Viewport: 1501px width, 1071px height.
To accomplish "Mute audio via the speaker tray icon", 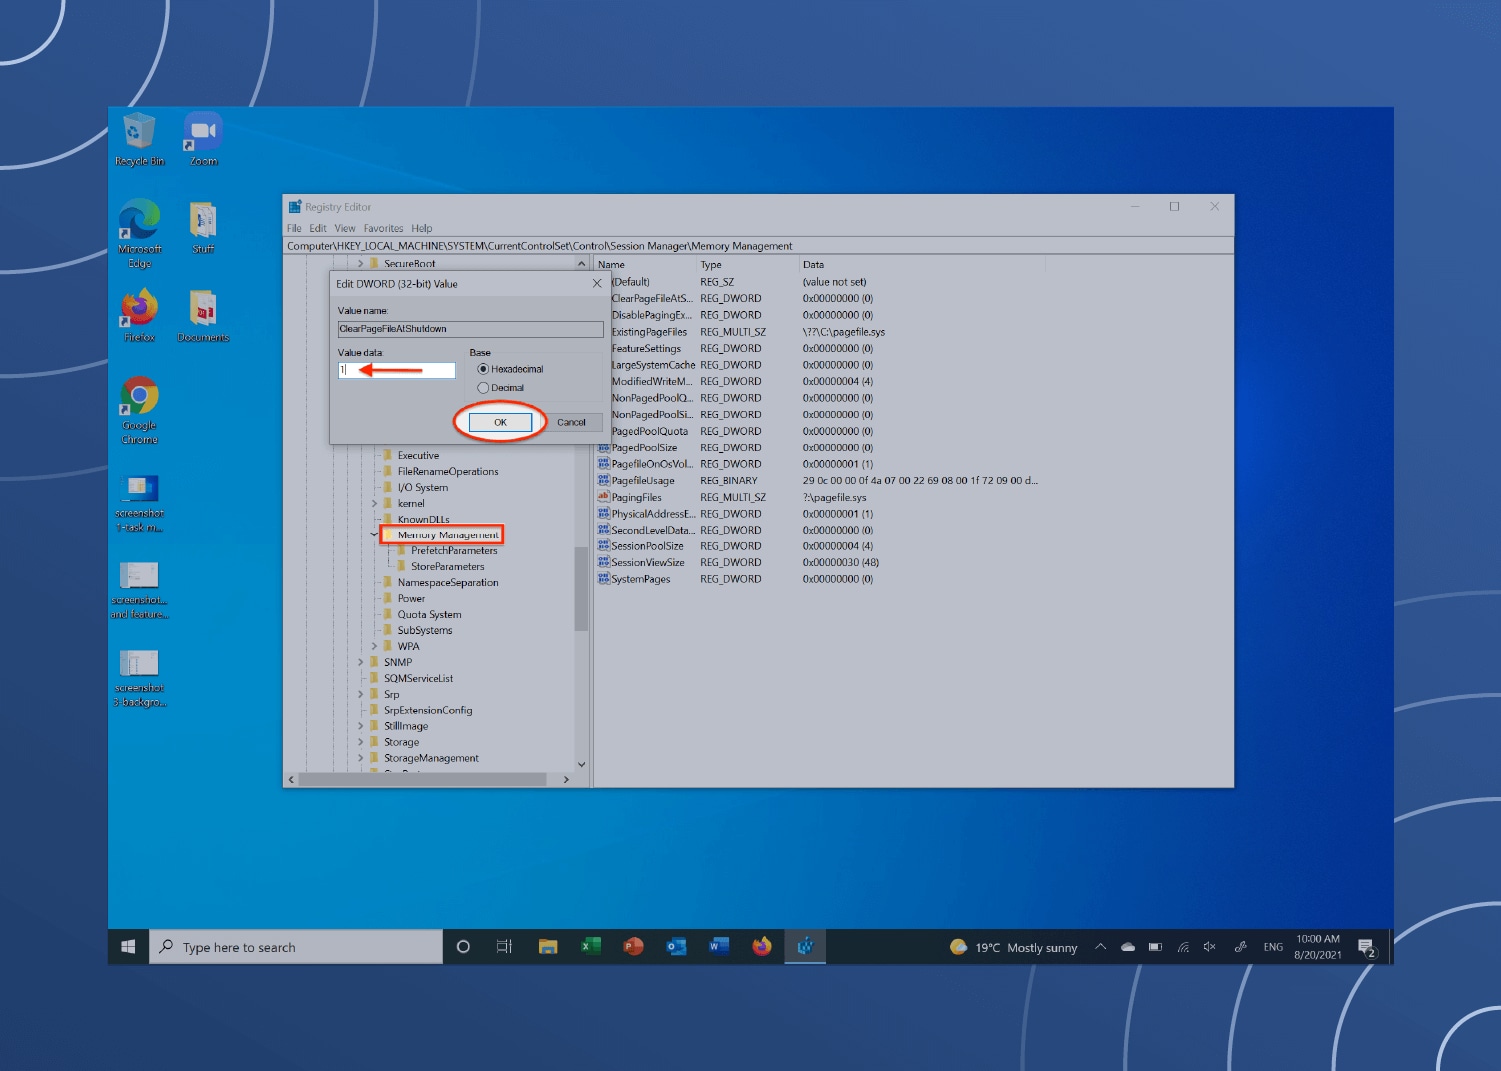I will (x=1210, y=947).
